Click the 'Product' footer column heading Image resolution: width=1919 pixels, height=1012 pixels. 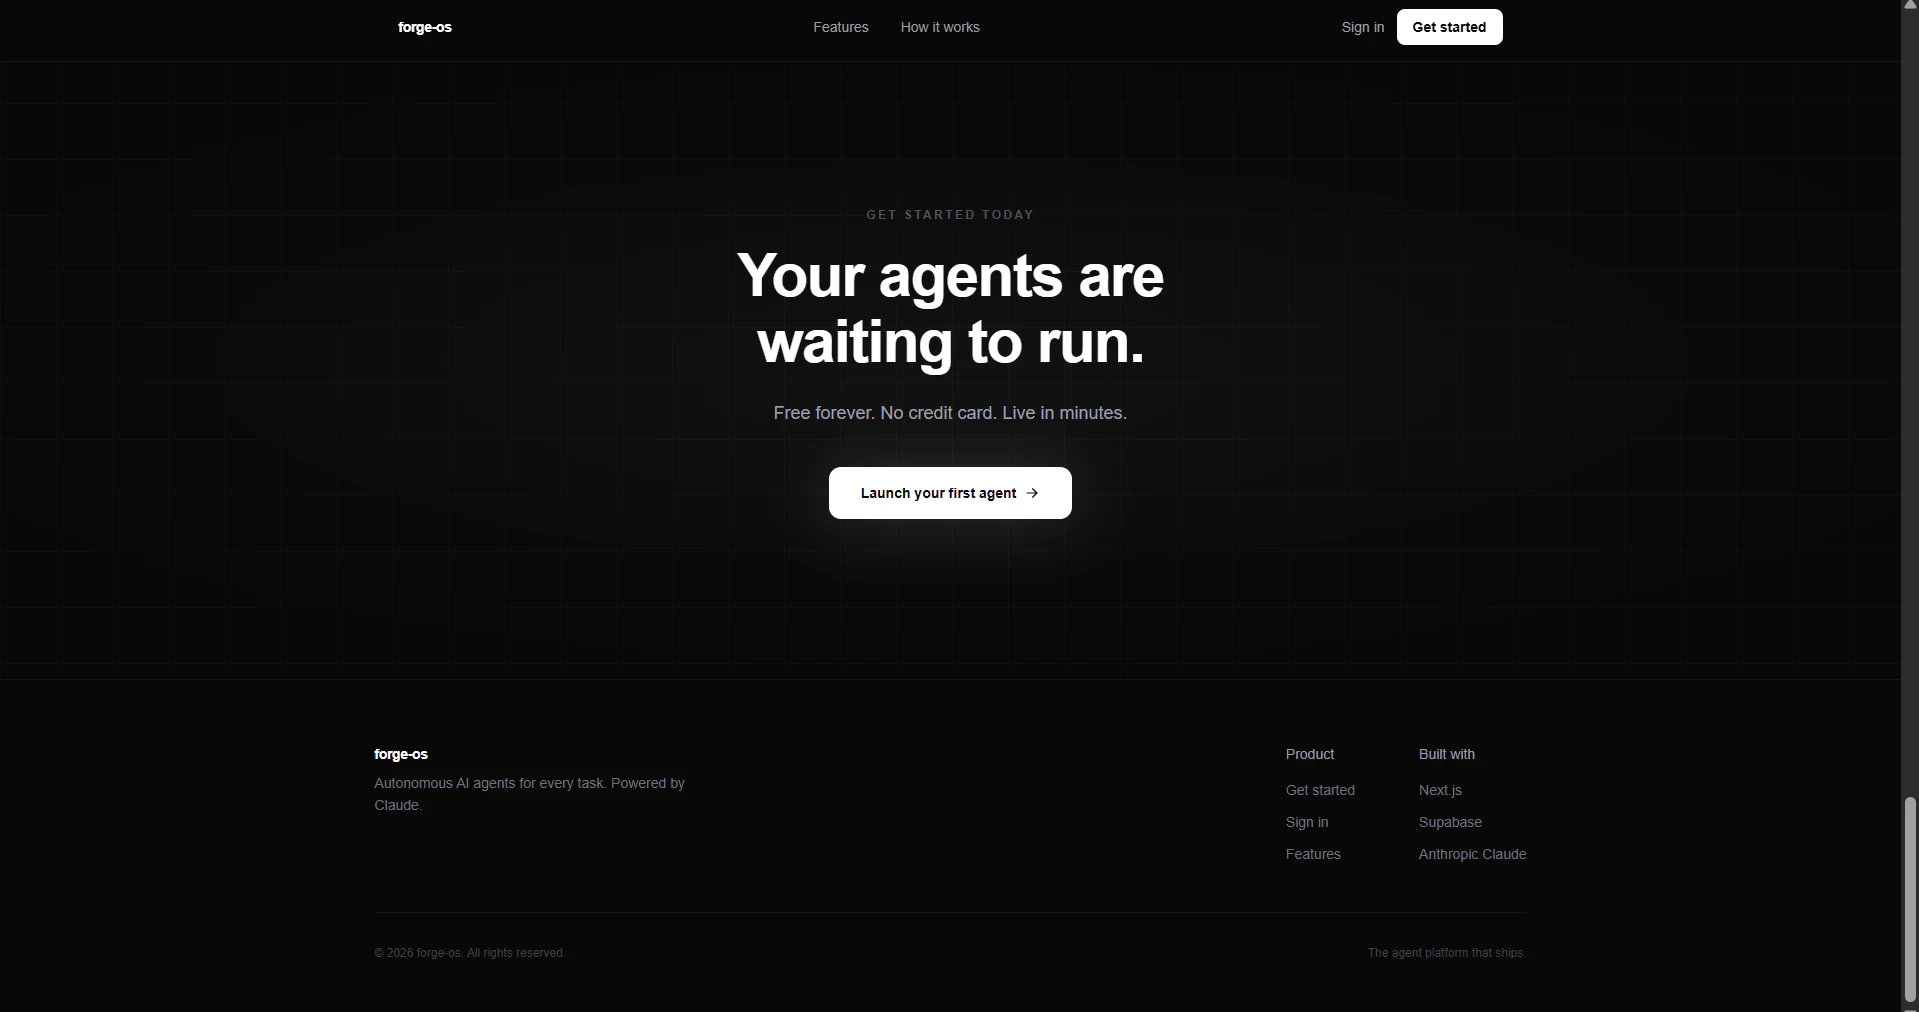pyautogui.click(x=1310, y=754)
